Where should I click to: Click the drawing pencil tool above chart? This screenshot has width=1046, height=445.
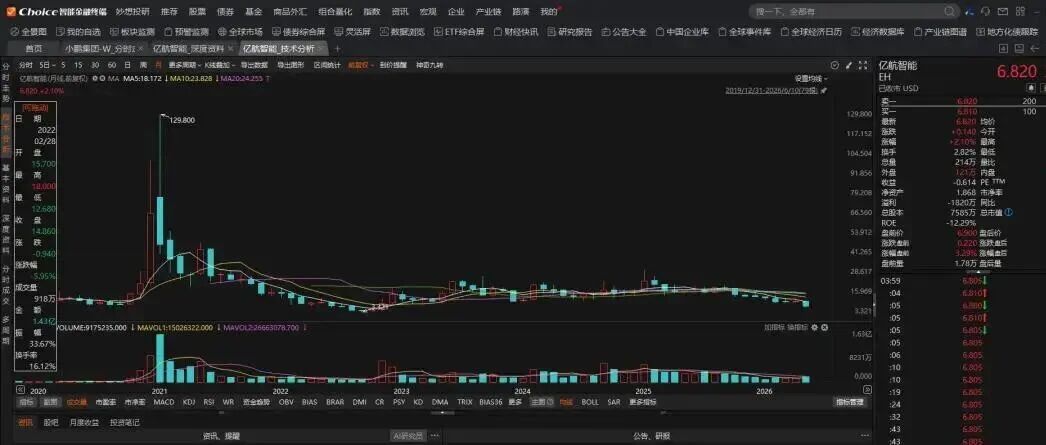click(x=849, y=65)
